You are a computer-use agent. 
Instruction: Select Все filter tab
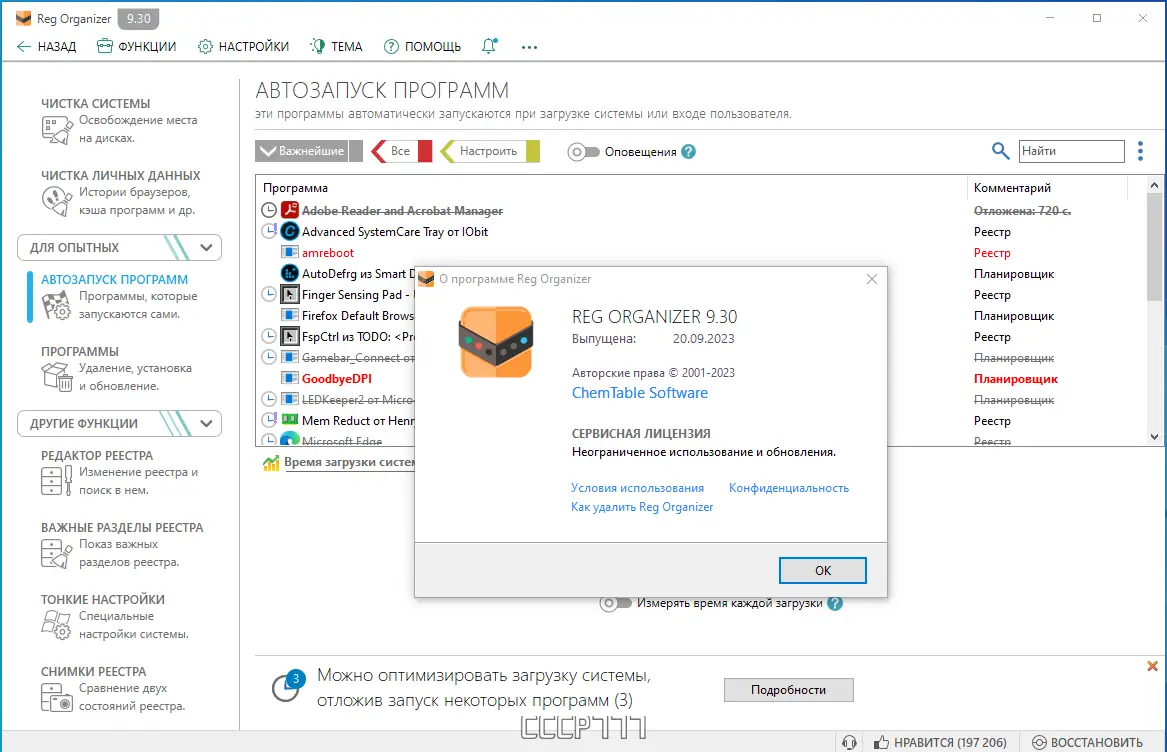pyautogui.click(x=401, y=151)
